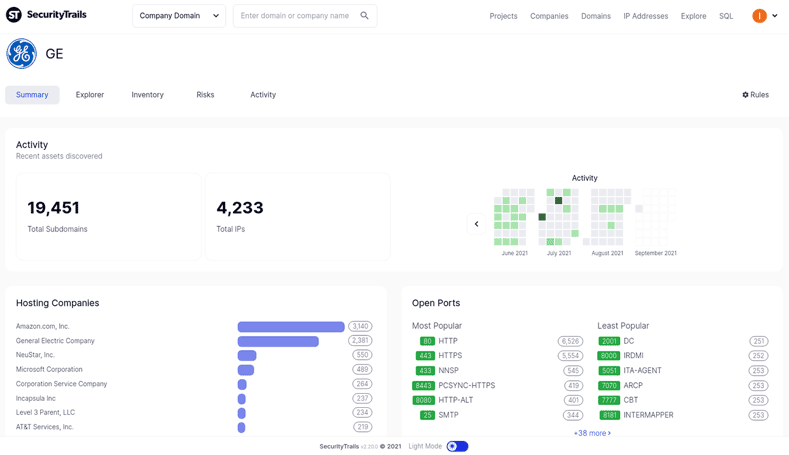Click the port 7070 ARCP badge

[609, 386]
